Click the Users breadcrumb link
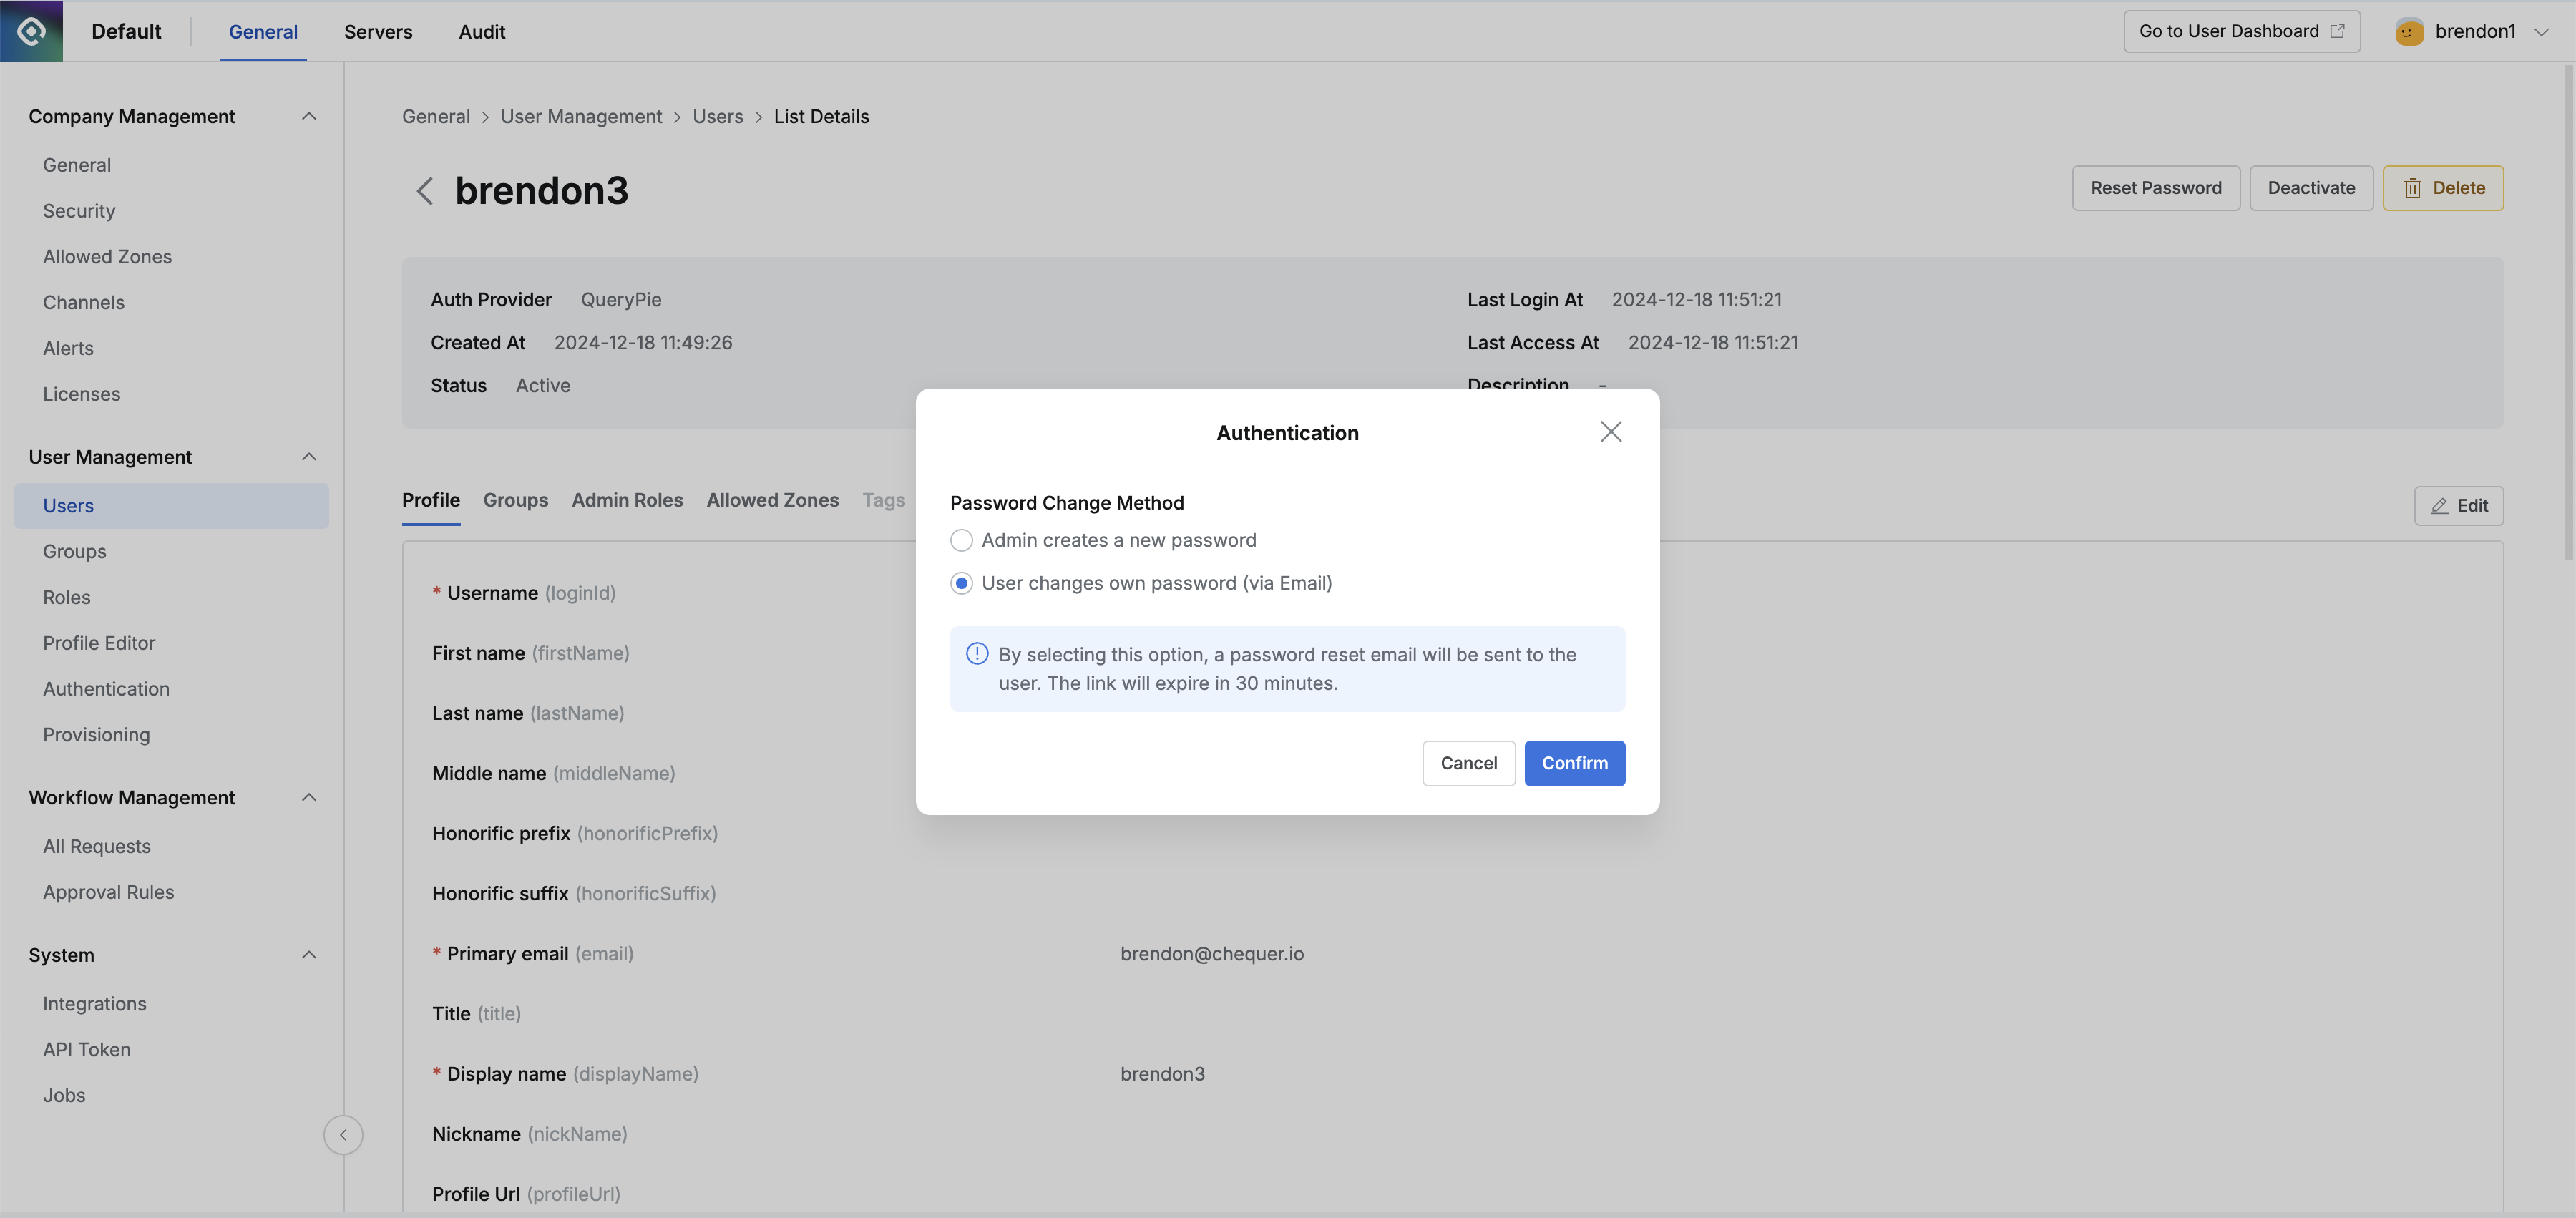Viewport: 2576px width, 1218px height. (717, 116)
